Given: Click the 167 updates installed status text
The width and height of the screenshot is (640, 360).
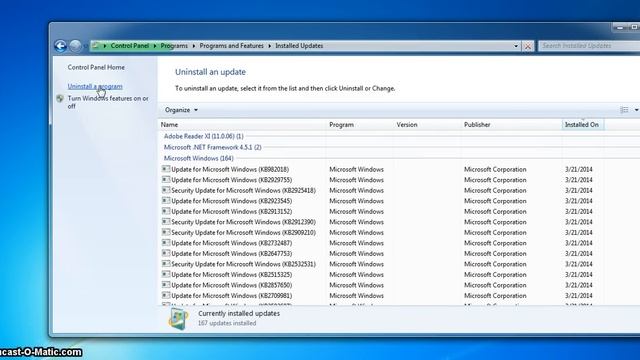Looking at the screenshot, I should (227, 323).
